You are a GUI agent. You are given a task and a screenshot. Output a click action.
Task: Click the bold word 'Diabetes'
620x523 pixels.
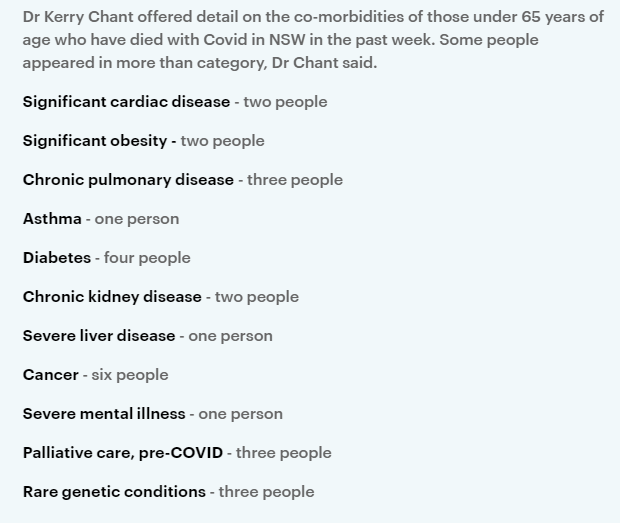(57, 258)
